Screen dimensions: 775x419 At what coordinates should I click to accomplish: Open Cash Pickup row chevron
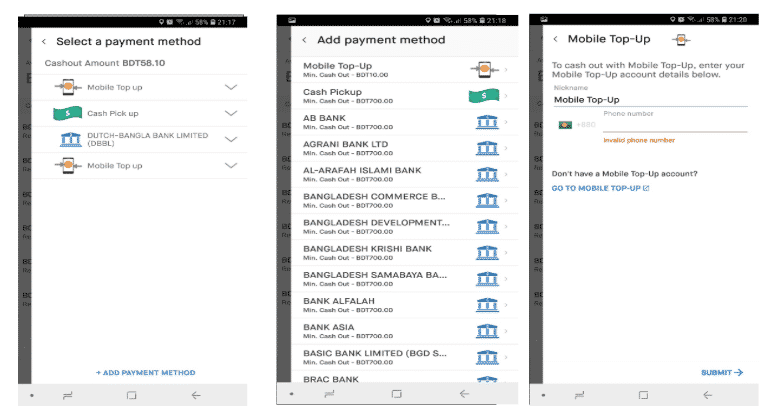coord(506,96)
